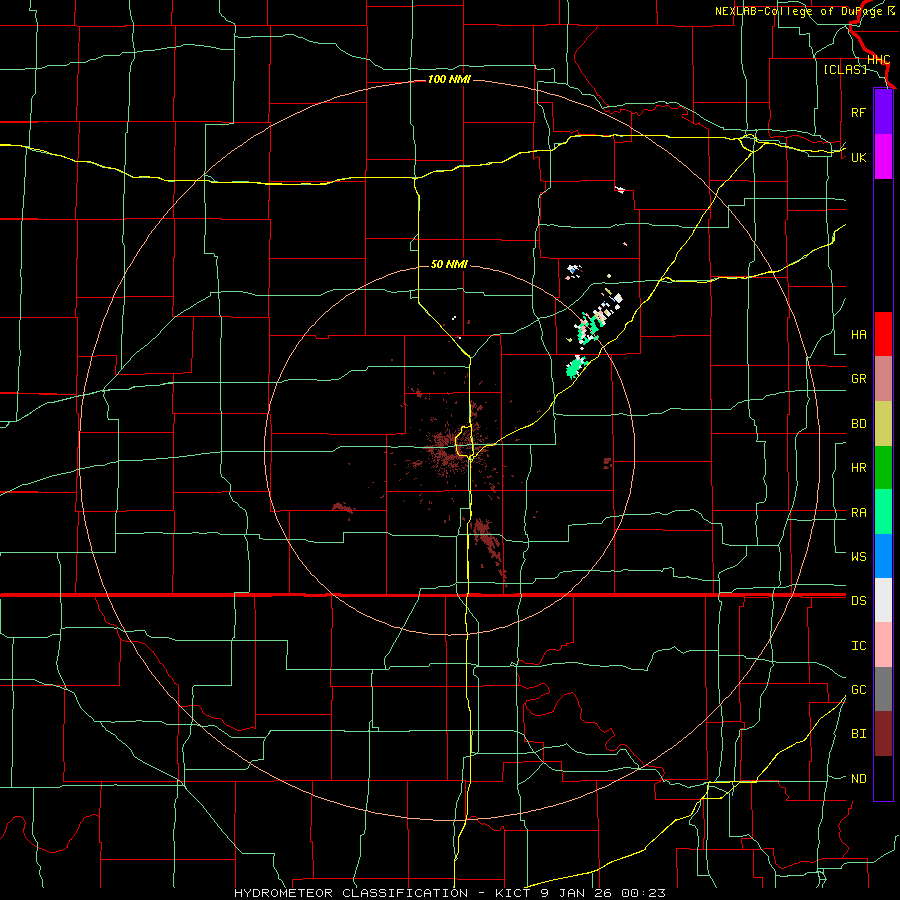Select the blue WS legend swatch
The image size is (900, 900).
coord(883,556)
